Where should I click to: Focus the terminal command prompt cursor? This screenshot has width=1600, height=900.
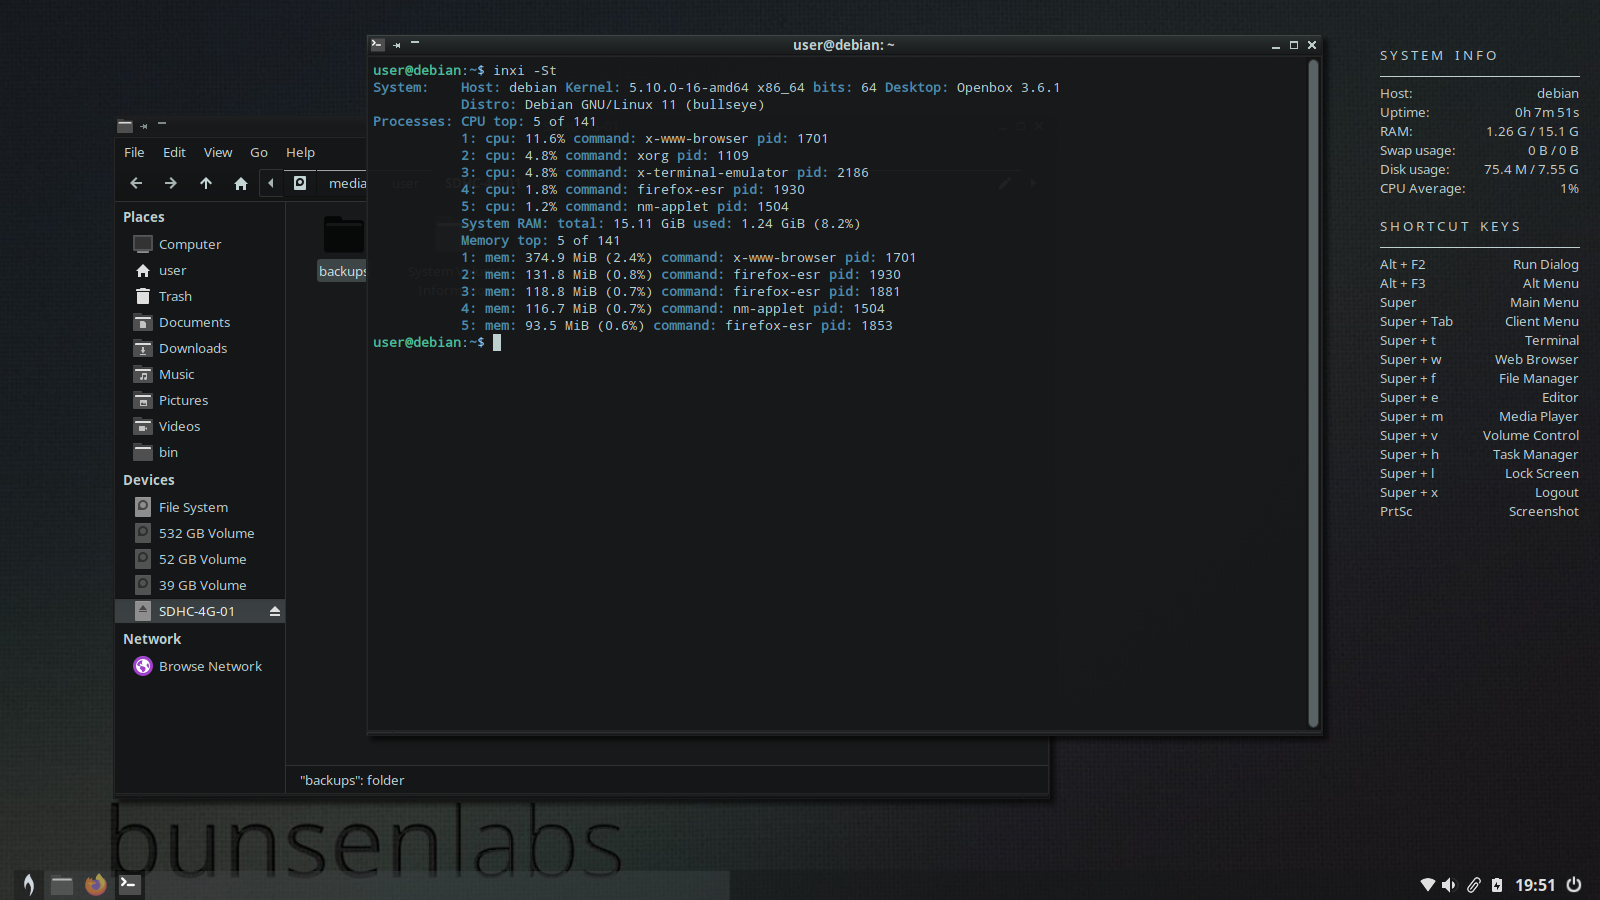pyautogui.click(x=497, y=342)
